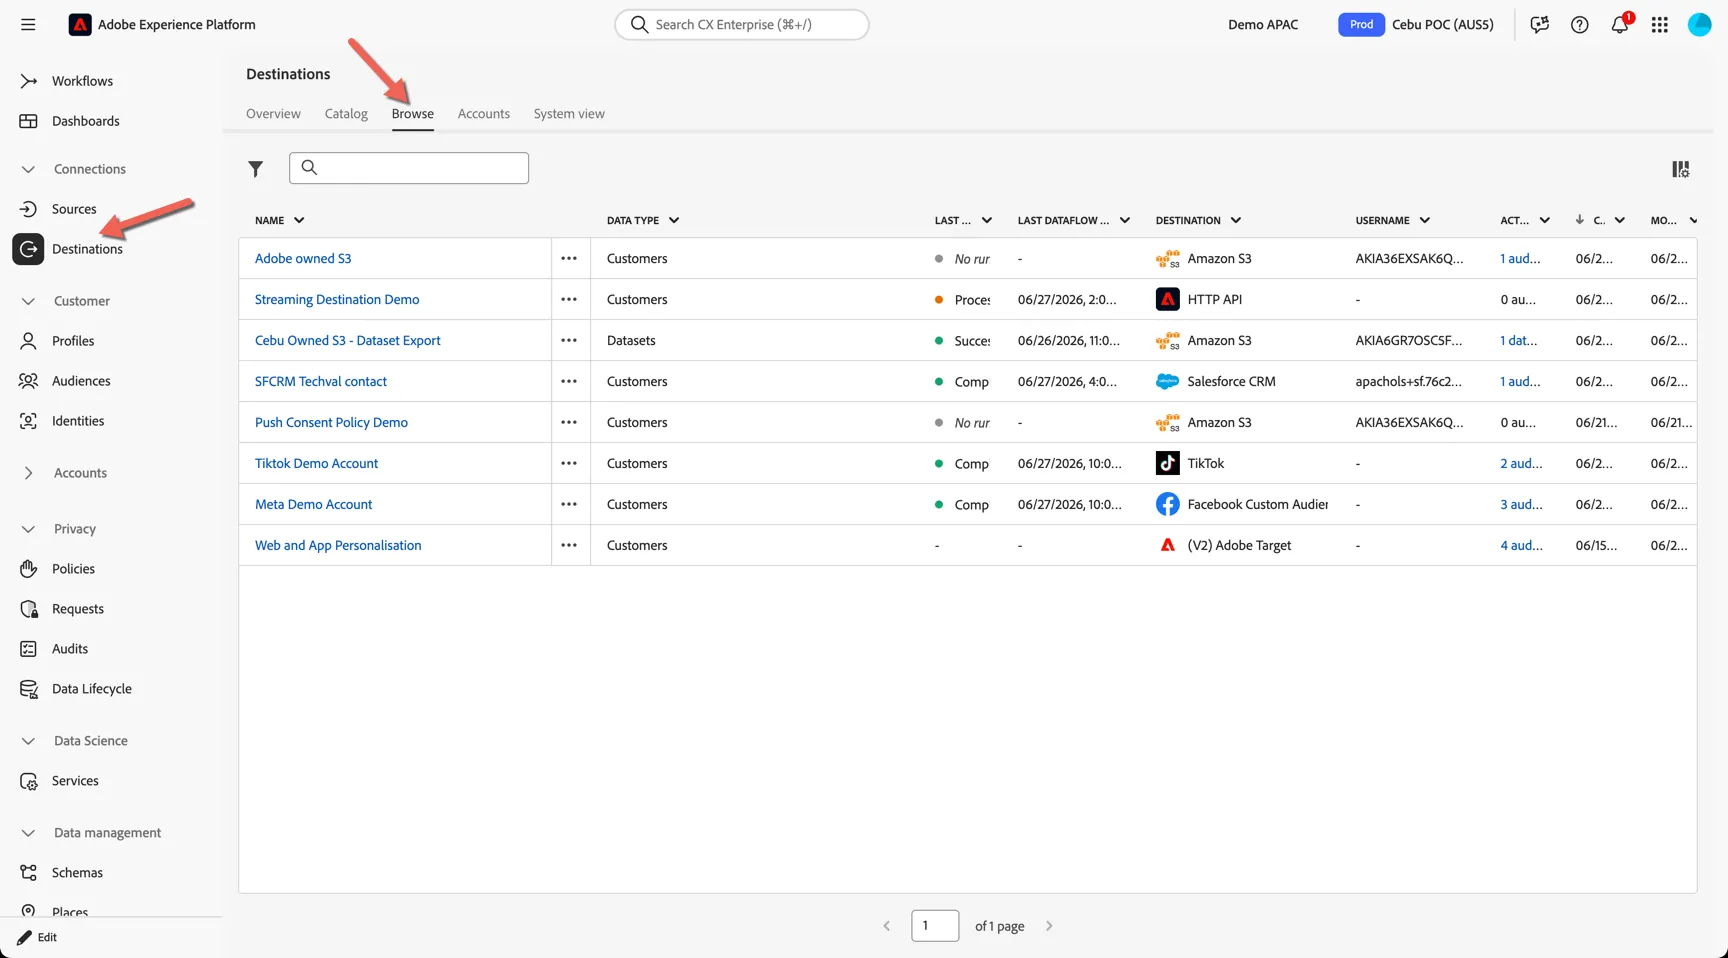Open Audiences in sidebar
The image size is (1728, 958).
[x=81, y=381]
